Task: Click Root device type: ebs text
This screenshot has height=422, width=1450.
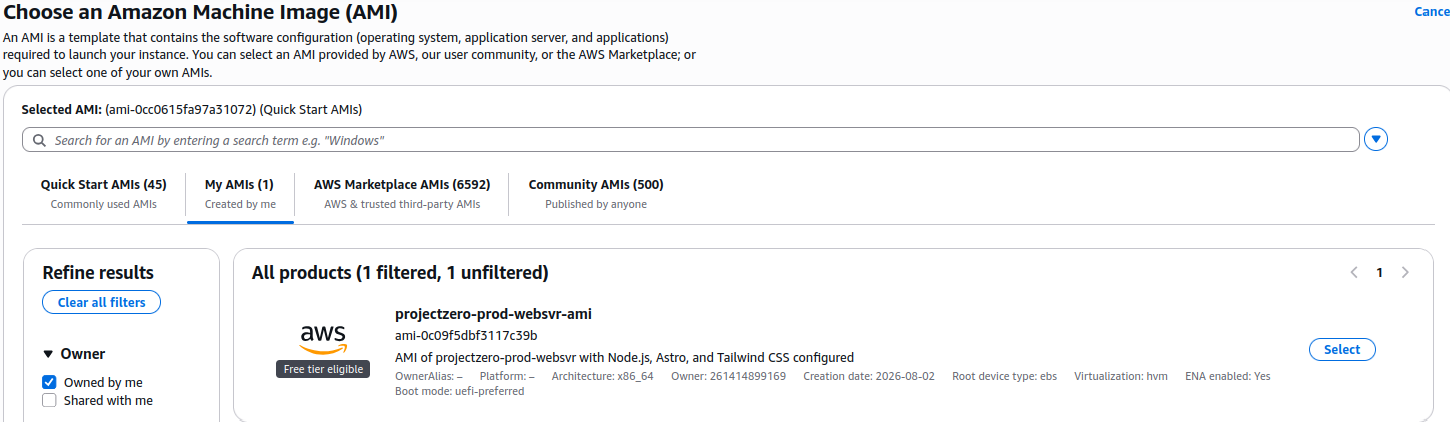Action: (x=1004, y=376)
